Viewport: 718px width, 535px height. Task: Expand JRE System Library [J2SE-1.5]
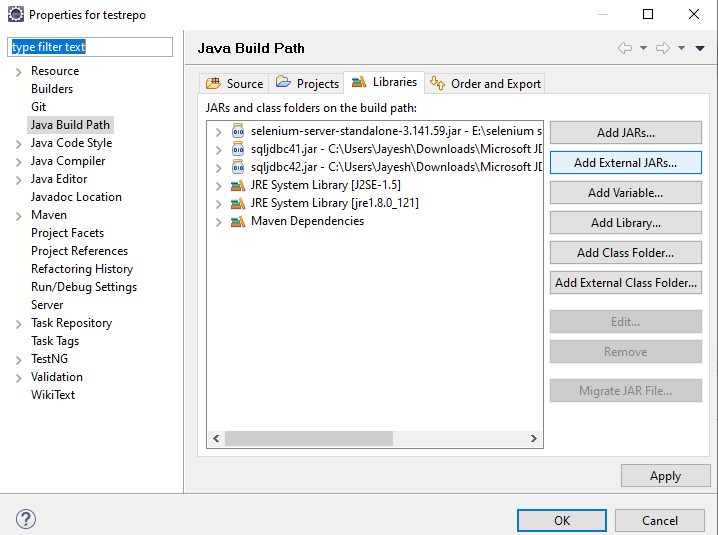[x=218, y=186]
